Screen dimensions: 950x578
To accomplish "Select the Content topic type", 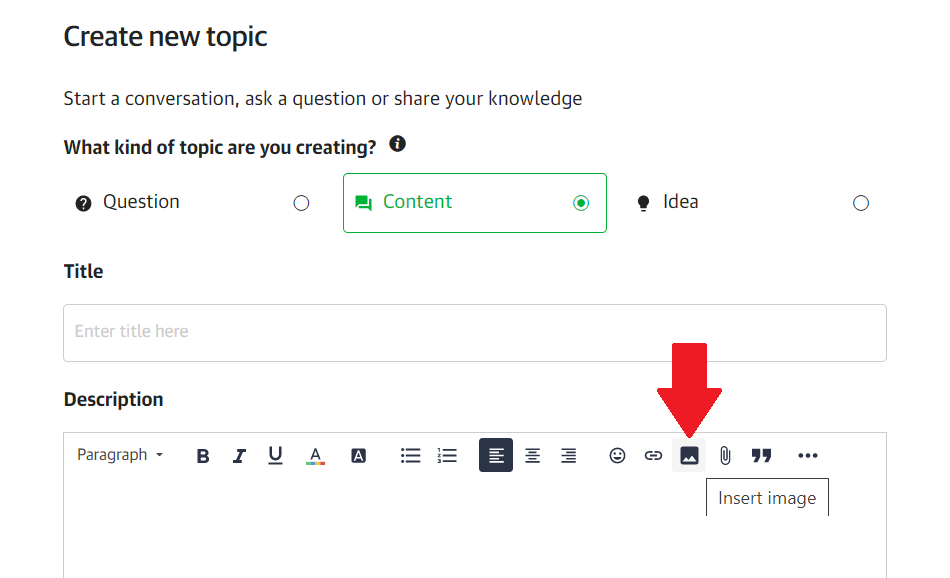I will [x=475, y=203].
